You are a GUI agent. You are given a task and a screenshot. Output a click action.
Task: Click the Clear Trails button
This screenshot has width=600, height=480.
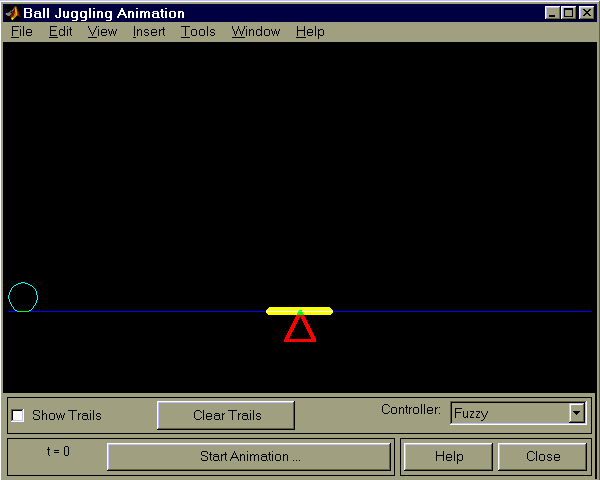pos(226,415)
